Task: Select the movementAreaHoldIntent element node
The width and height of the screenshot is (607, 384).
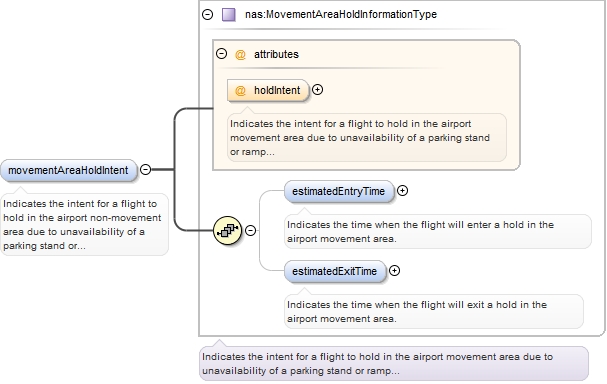Action: coord(69,170)
